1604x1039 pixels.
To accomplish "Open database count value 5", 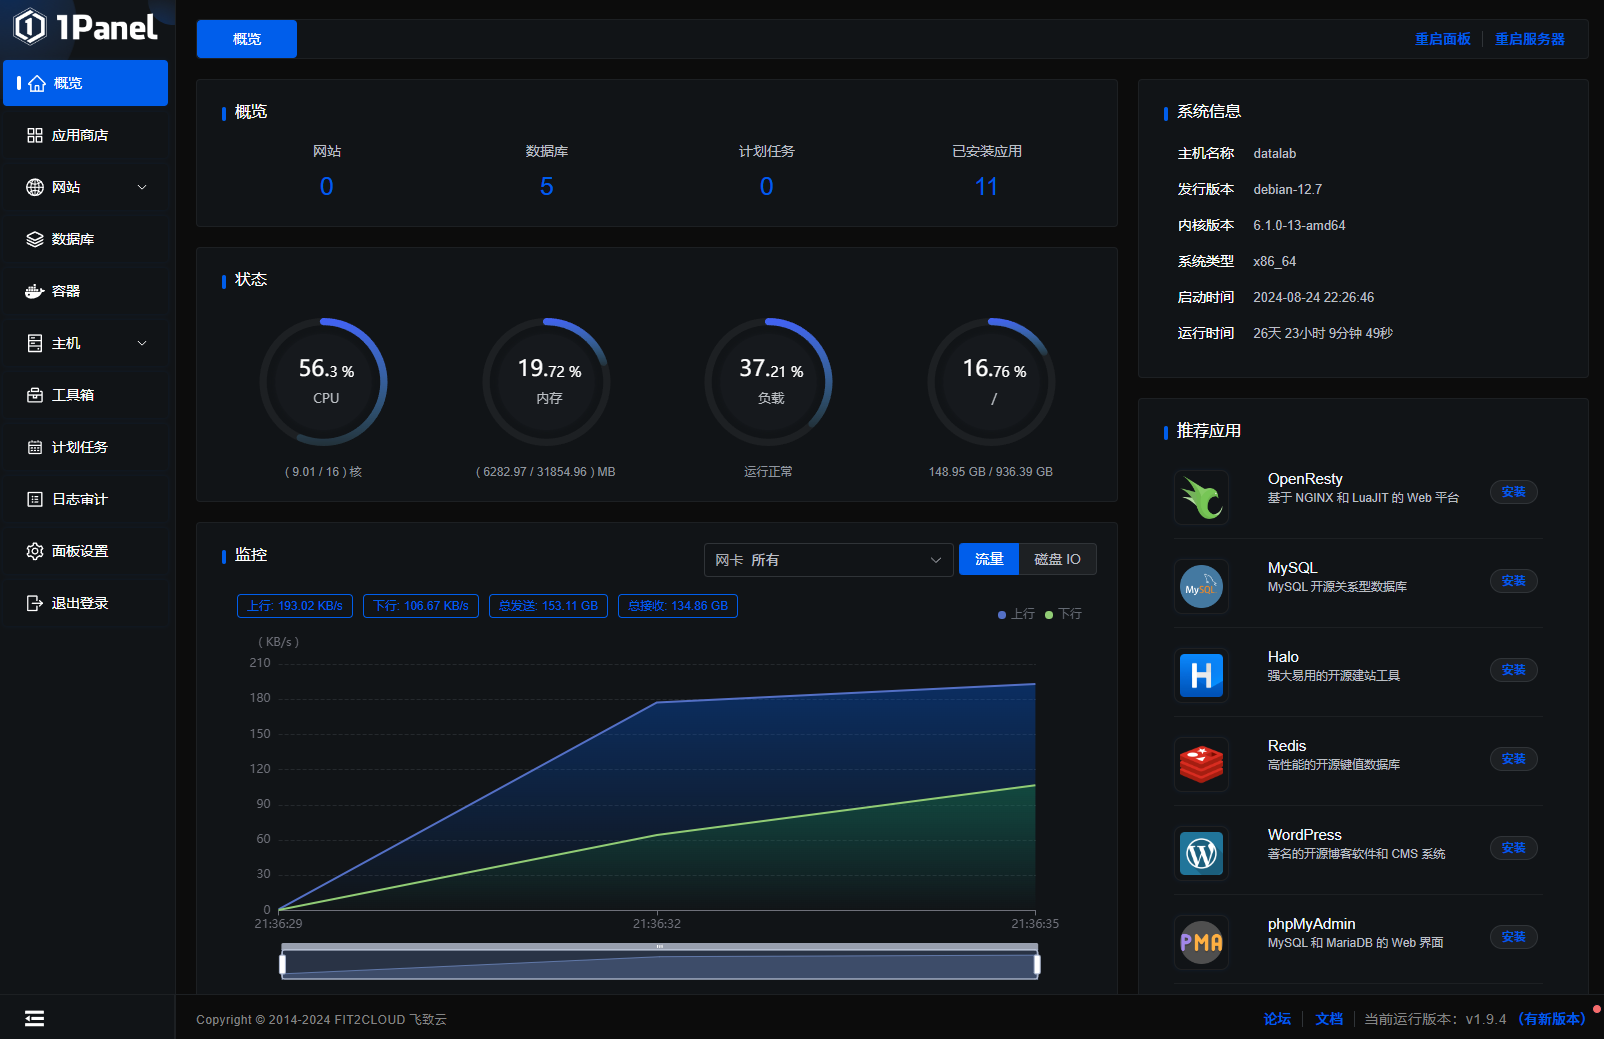I will 546,187.
